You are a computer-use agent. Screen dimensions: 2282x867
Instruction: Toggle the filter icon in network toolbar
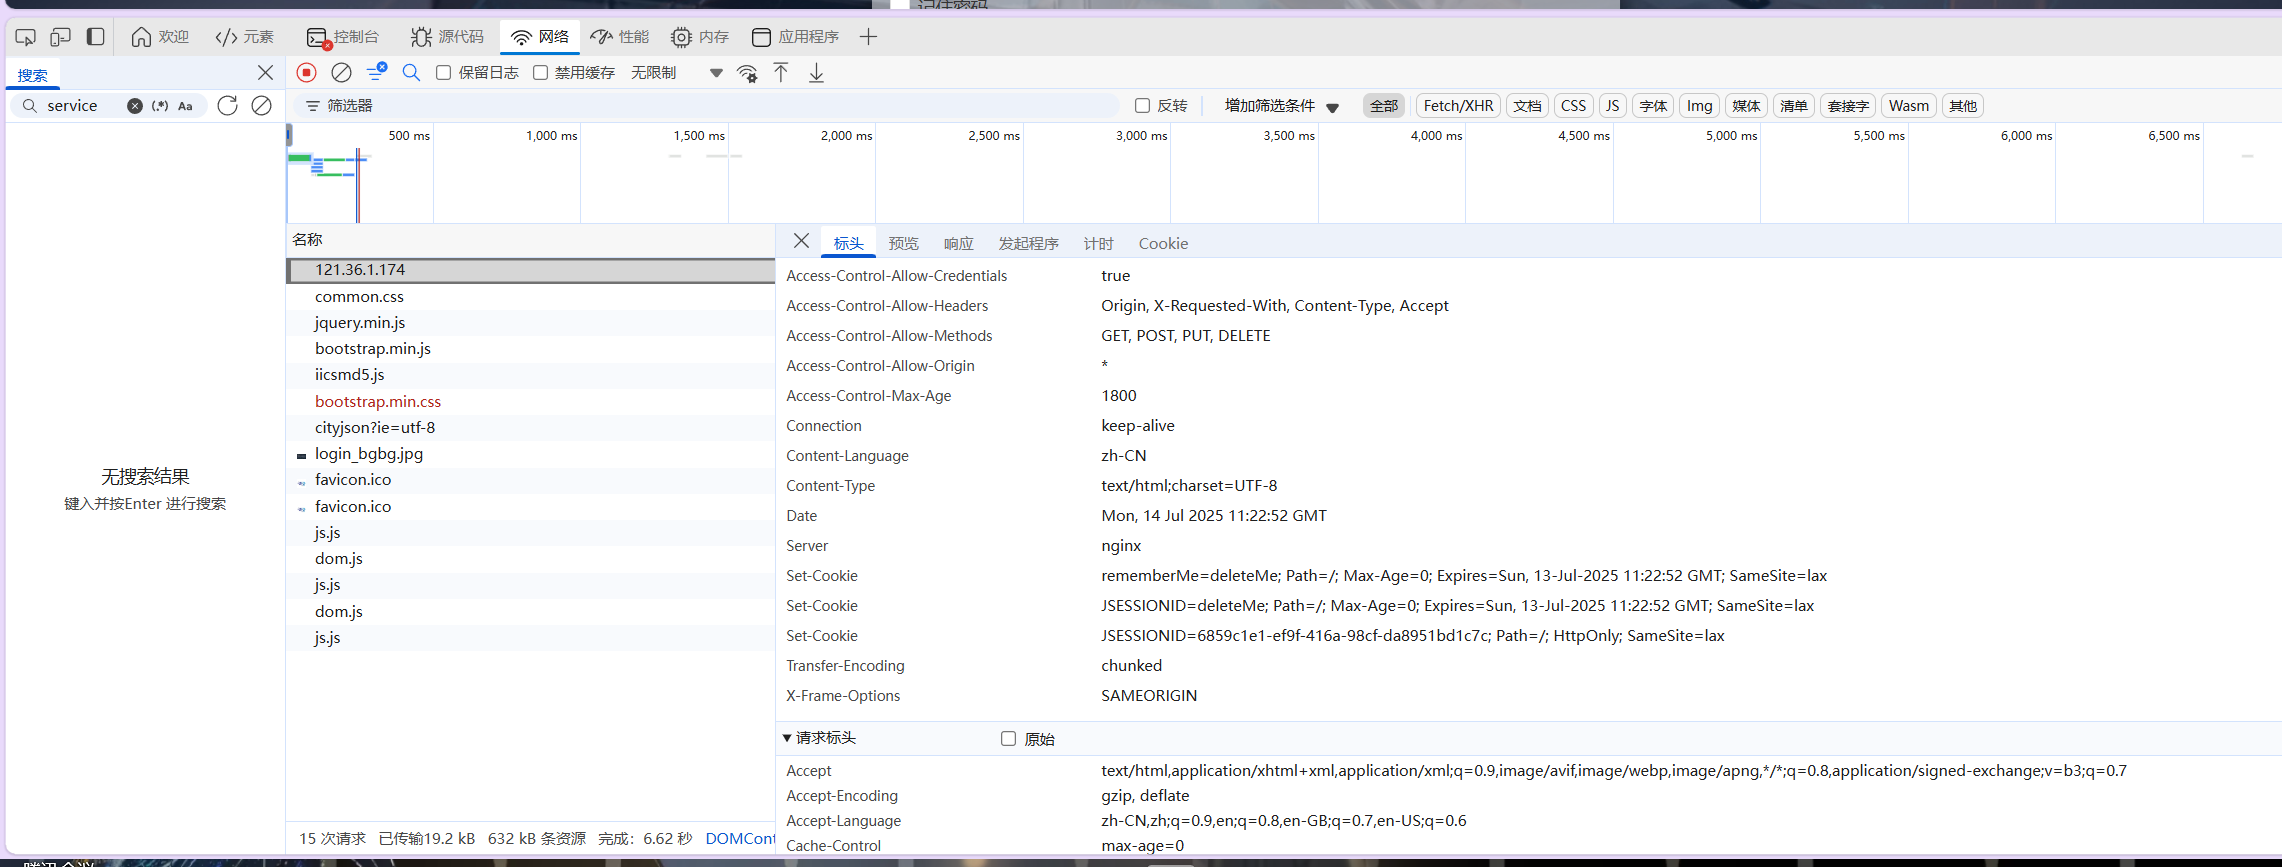point(376,72)
